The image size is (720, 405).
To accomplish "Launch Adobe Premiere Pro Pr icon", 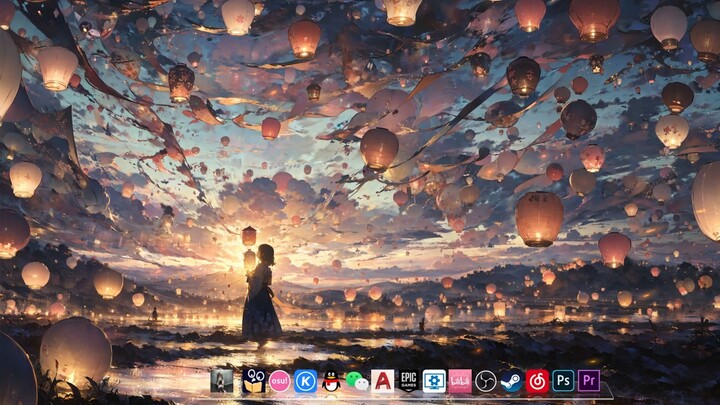I will [x=589, y=381].
